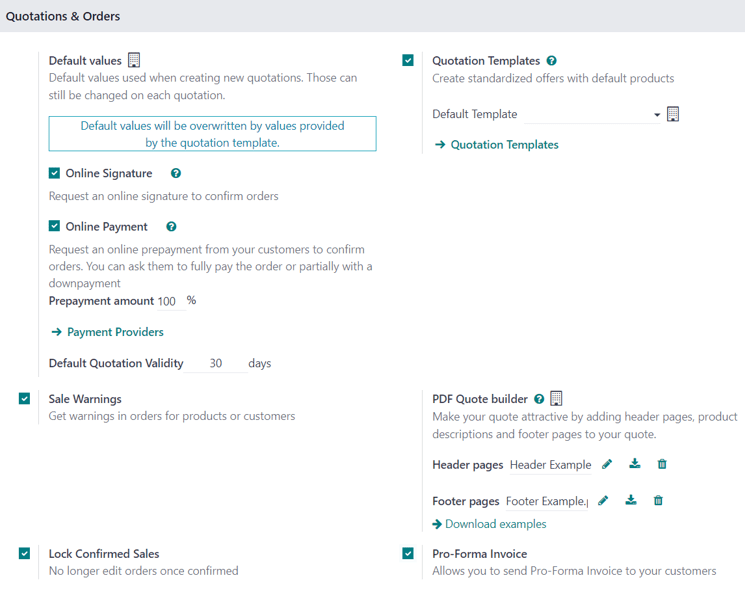The height and width of the screenshot is (590, 745).
Task: Disable the Sale Warnings checkbox
Action: (25, 399)
